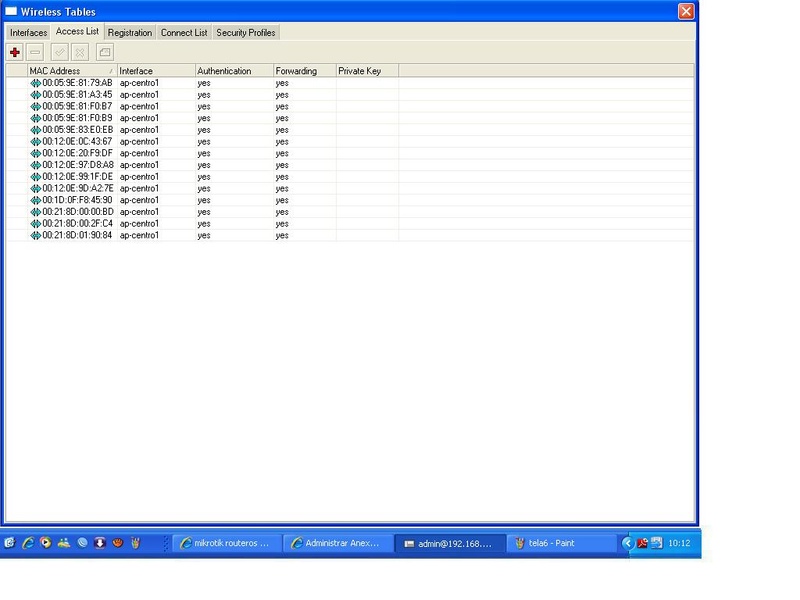Click the entry icon for 00:21:8D:00:2F:C4

tap(35, 224)
